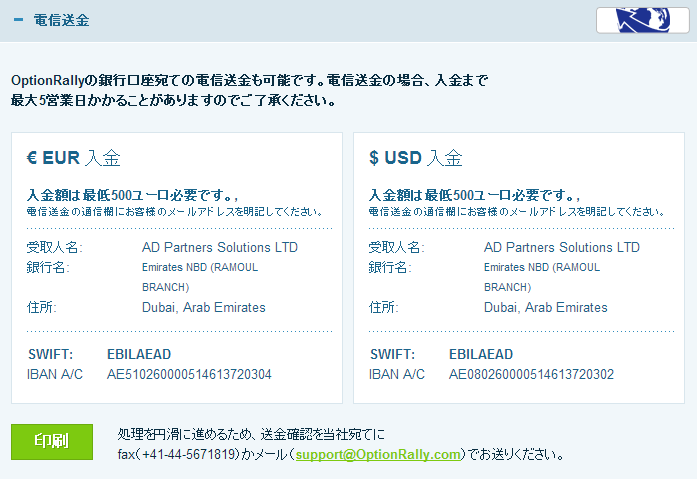
Task: Click EUR minimum deposit 500 euro notice
Action: click(x=132, y=195)
